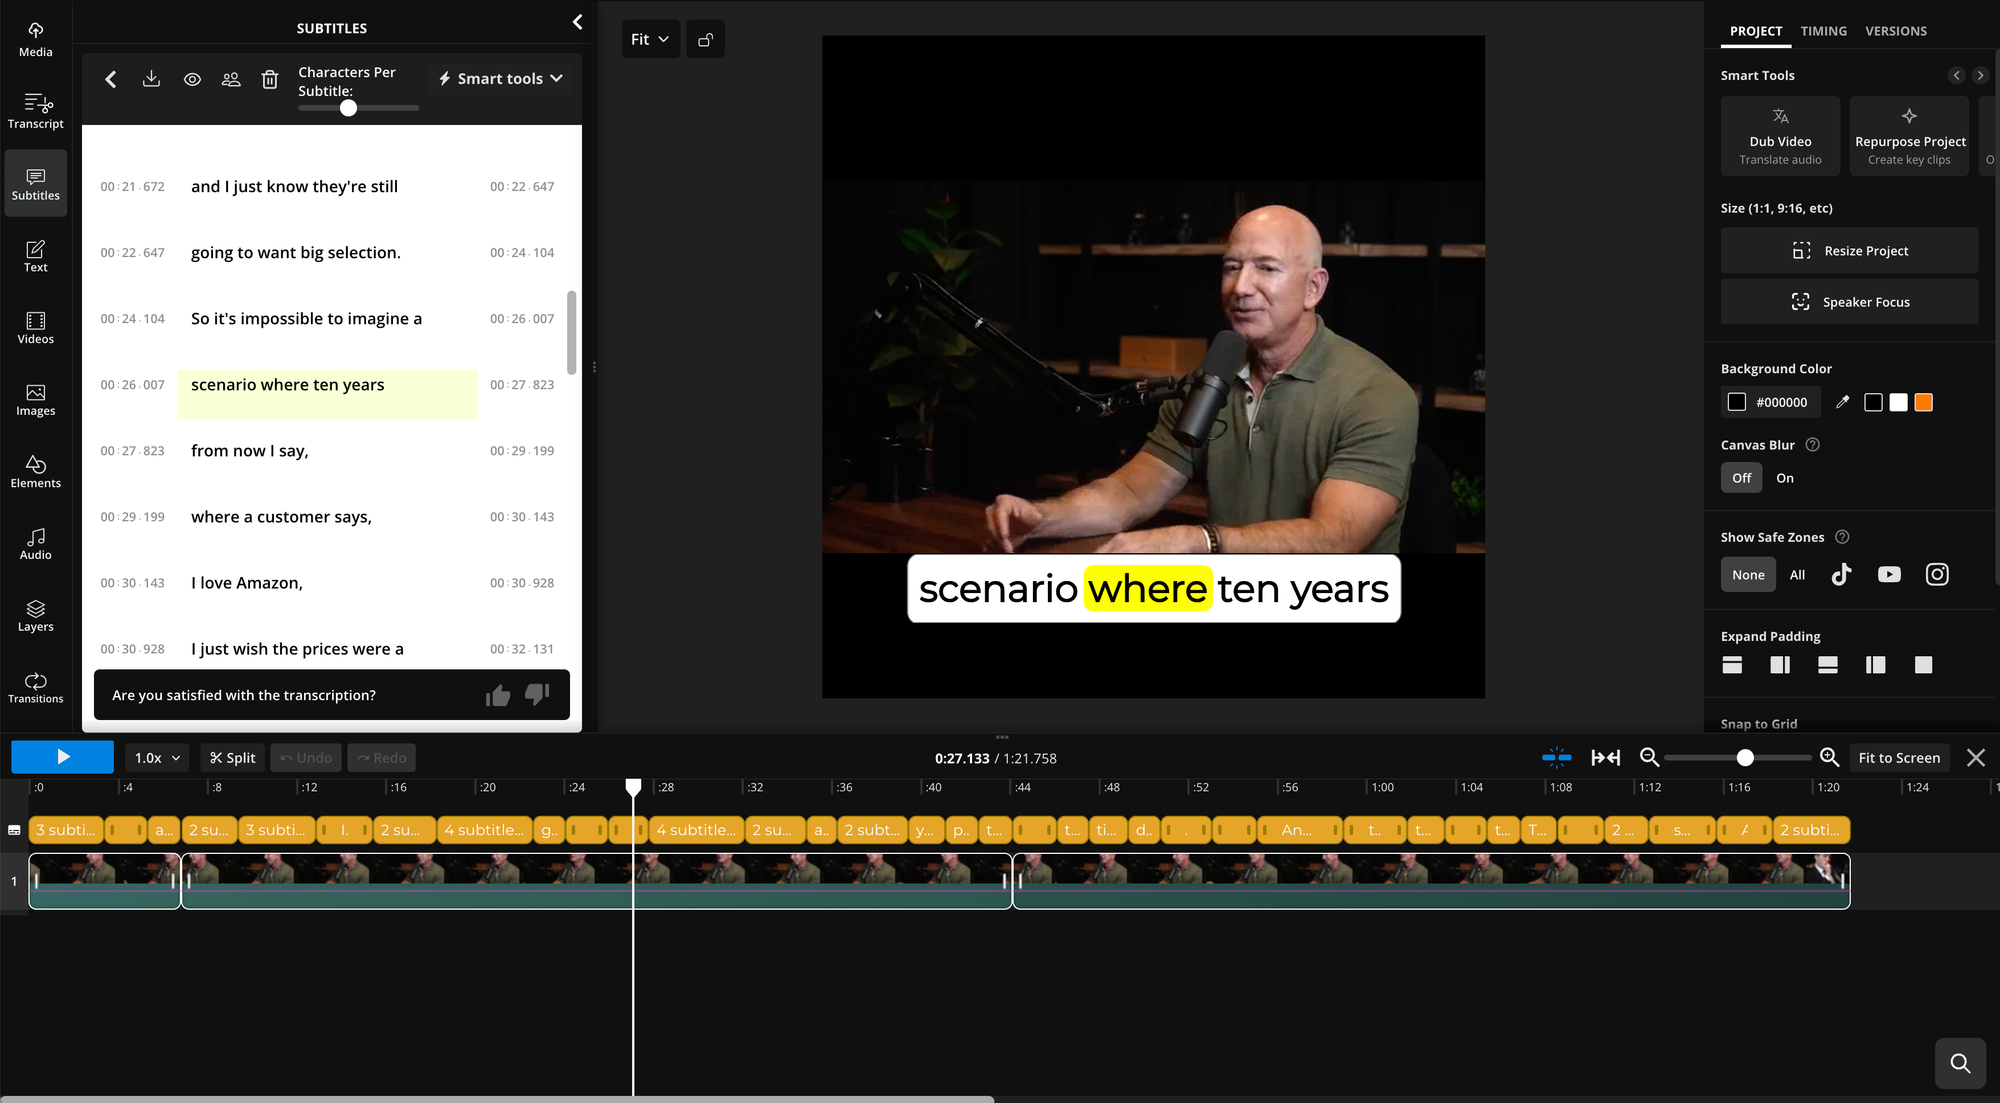Expand the Smart tools dropdown
Viewport: 2000px width, 1103px height.
[x=501, y=79]
